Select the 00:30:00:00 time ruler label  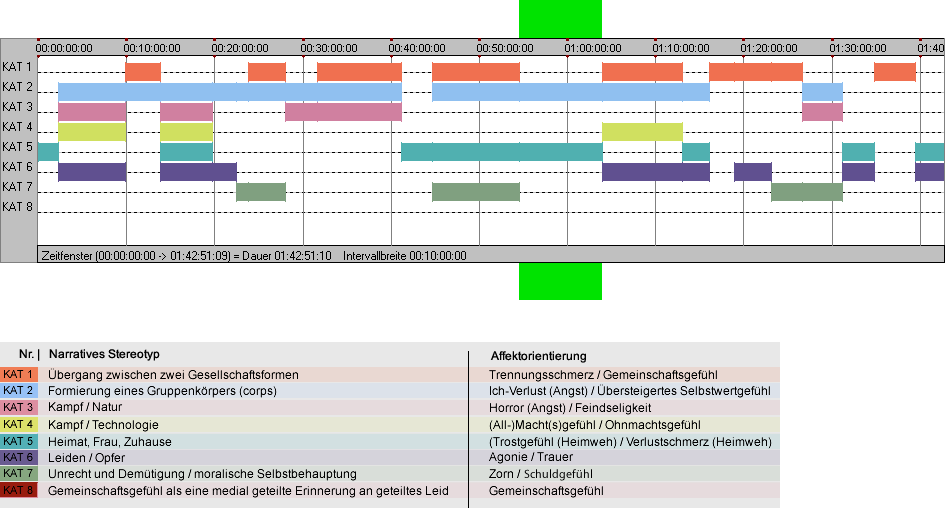point(329,48)
